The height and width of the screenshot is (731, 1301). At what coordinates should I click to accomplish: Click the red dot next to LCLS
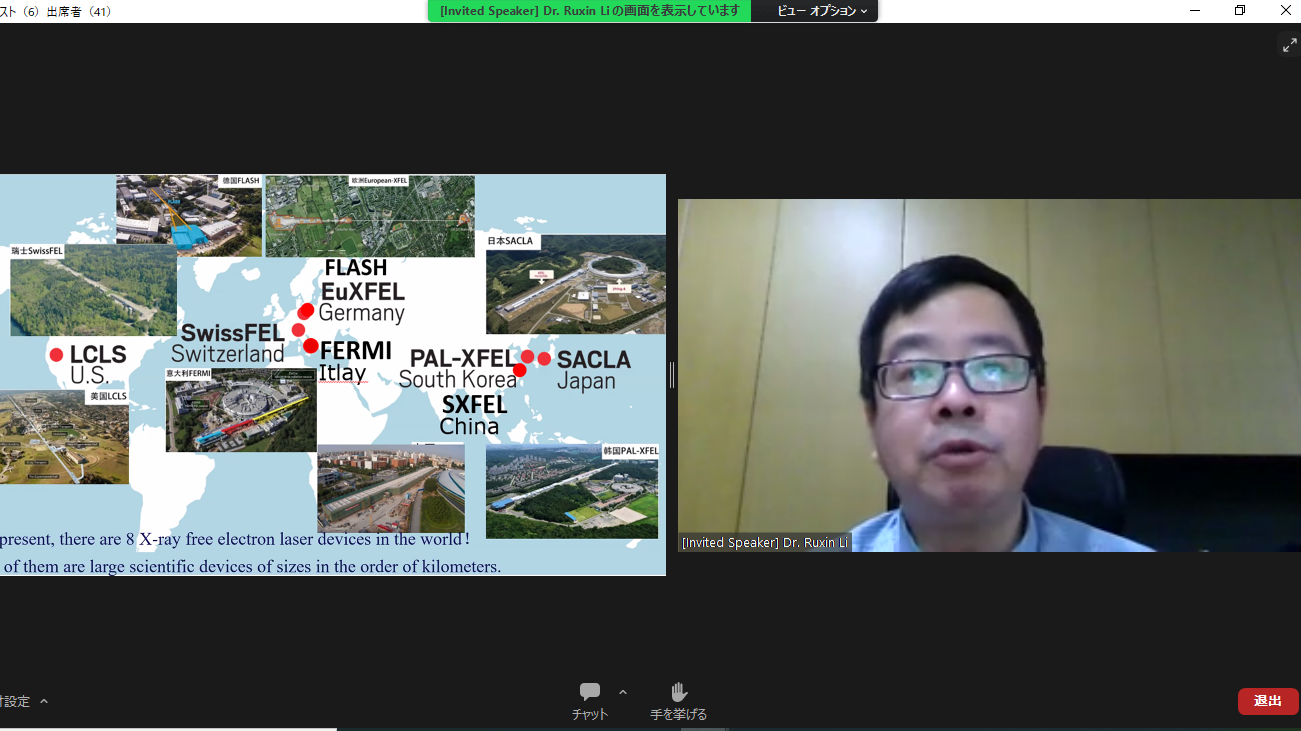(56, 355)
